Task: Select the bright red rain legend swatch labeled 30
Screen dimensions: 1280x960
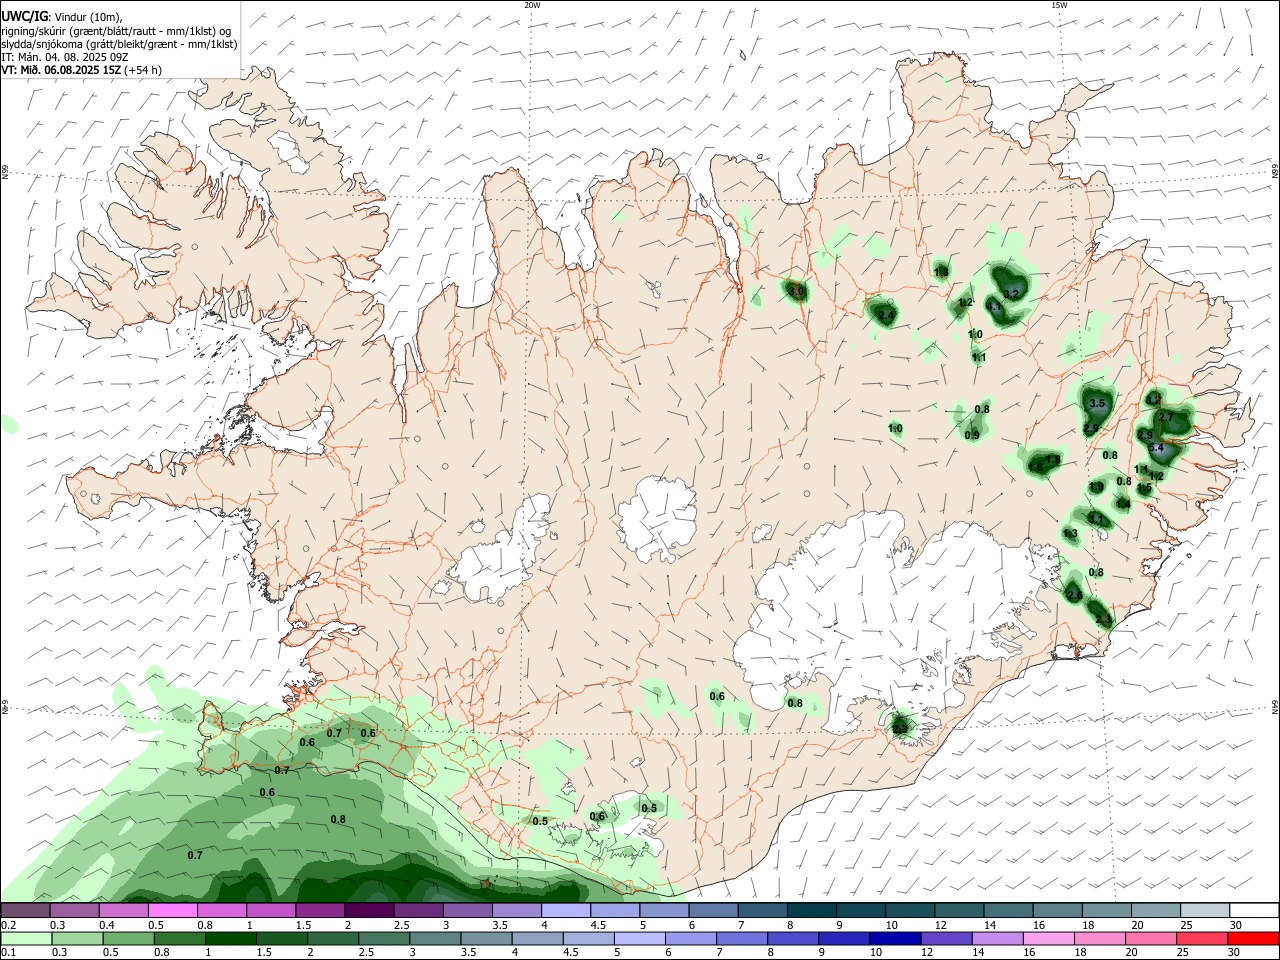Action: [1254, 939]
